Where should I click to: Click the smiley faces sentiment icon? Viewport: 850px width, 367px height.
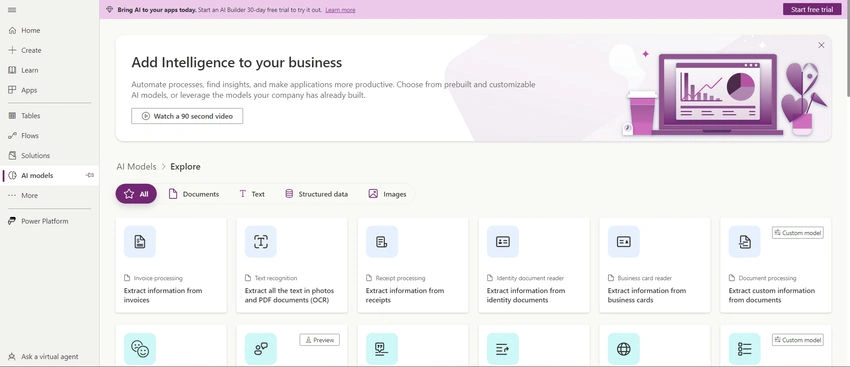tap(140, 349)
